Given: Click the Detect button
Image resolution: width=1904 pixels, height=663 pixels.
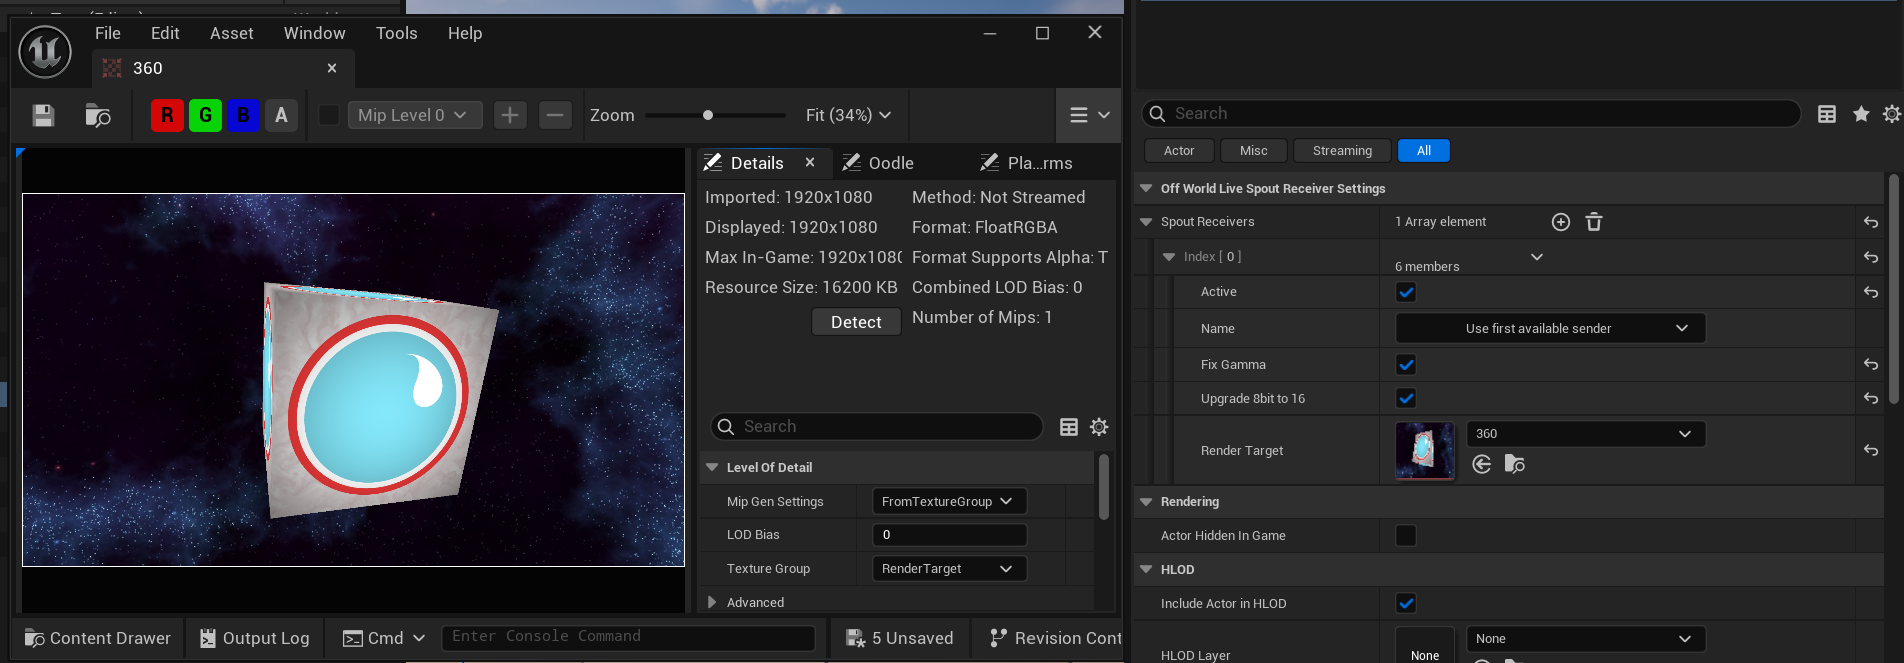Looking at the screenshot, I should pyautogui.click(x=856, y=322).
